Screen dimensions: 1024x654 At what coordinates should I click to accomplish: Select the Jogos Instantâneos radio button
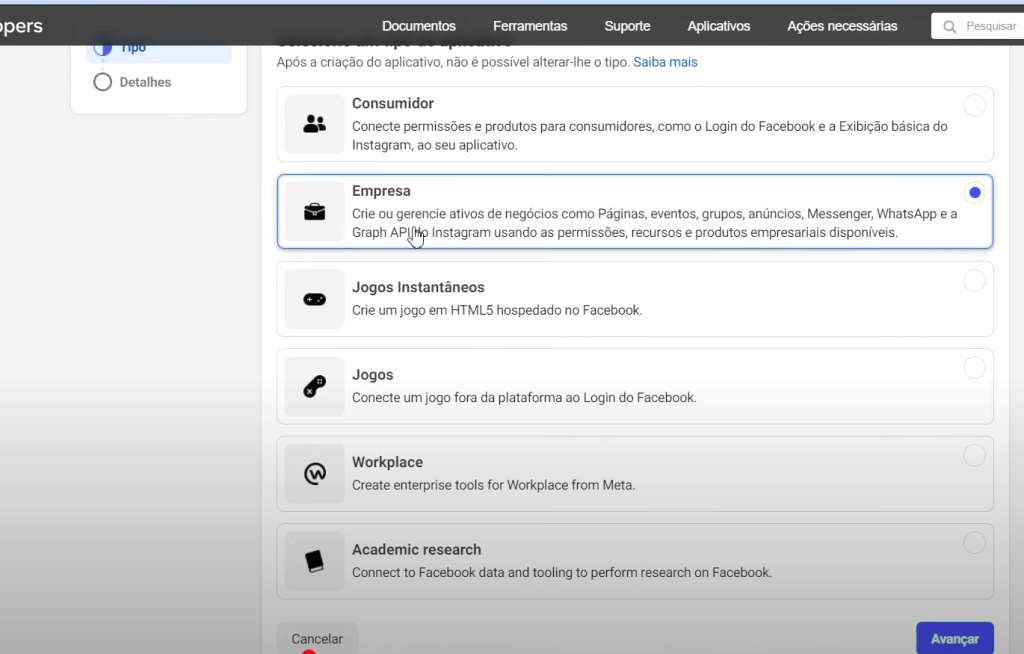coord(974,281)
